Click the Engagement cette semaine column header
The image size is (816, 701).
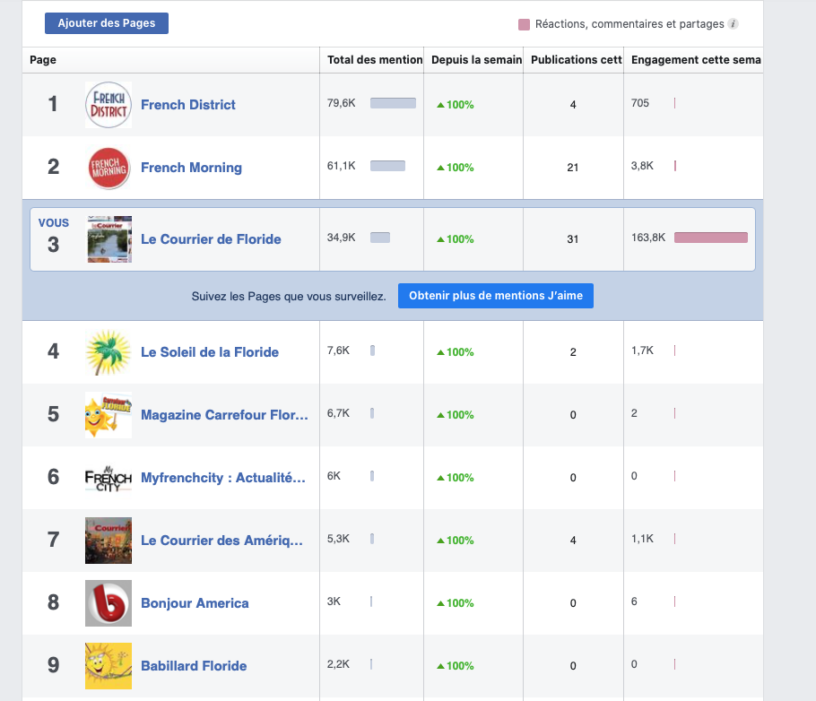695,60
